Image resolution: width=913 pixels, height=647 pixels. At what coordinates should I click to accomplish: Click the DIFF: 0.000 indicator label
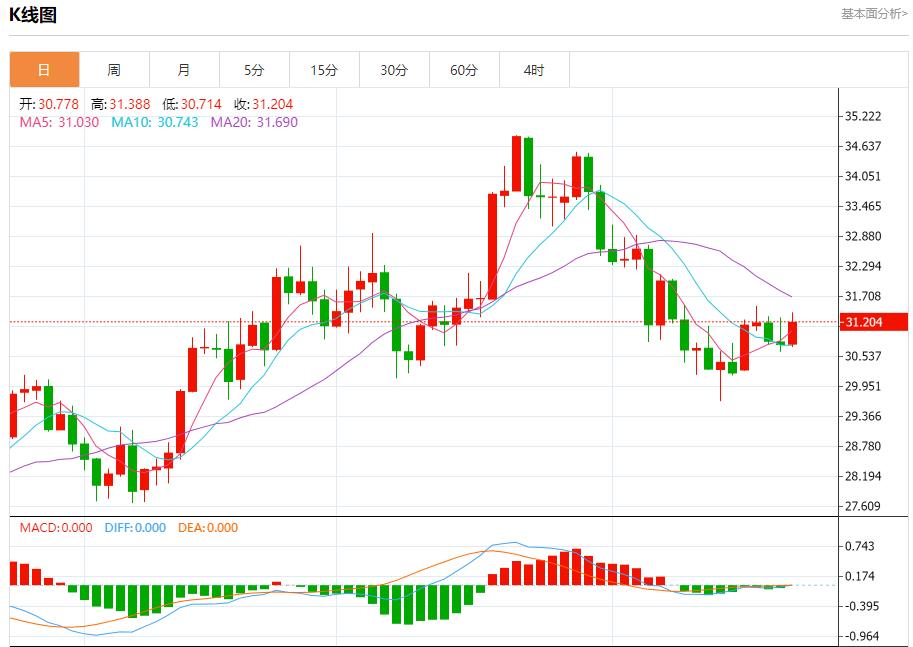click(135, 527)
